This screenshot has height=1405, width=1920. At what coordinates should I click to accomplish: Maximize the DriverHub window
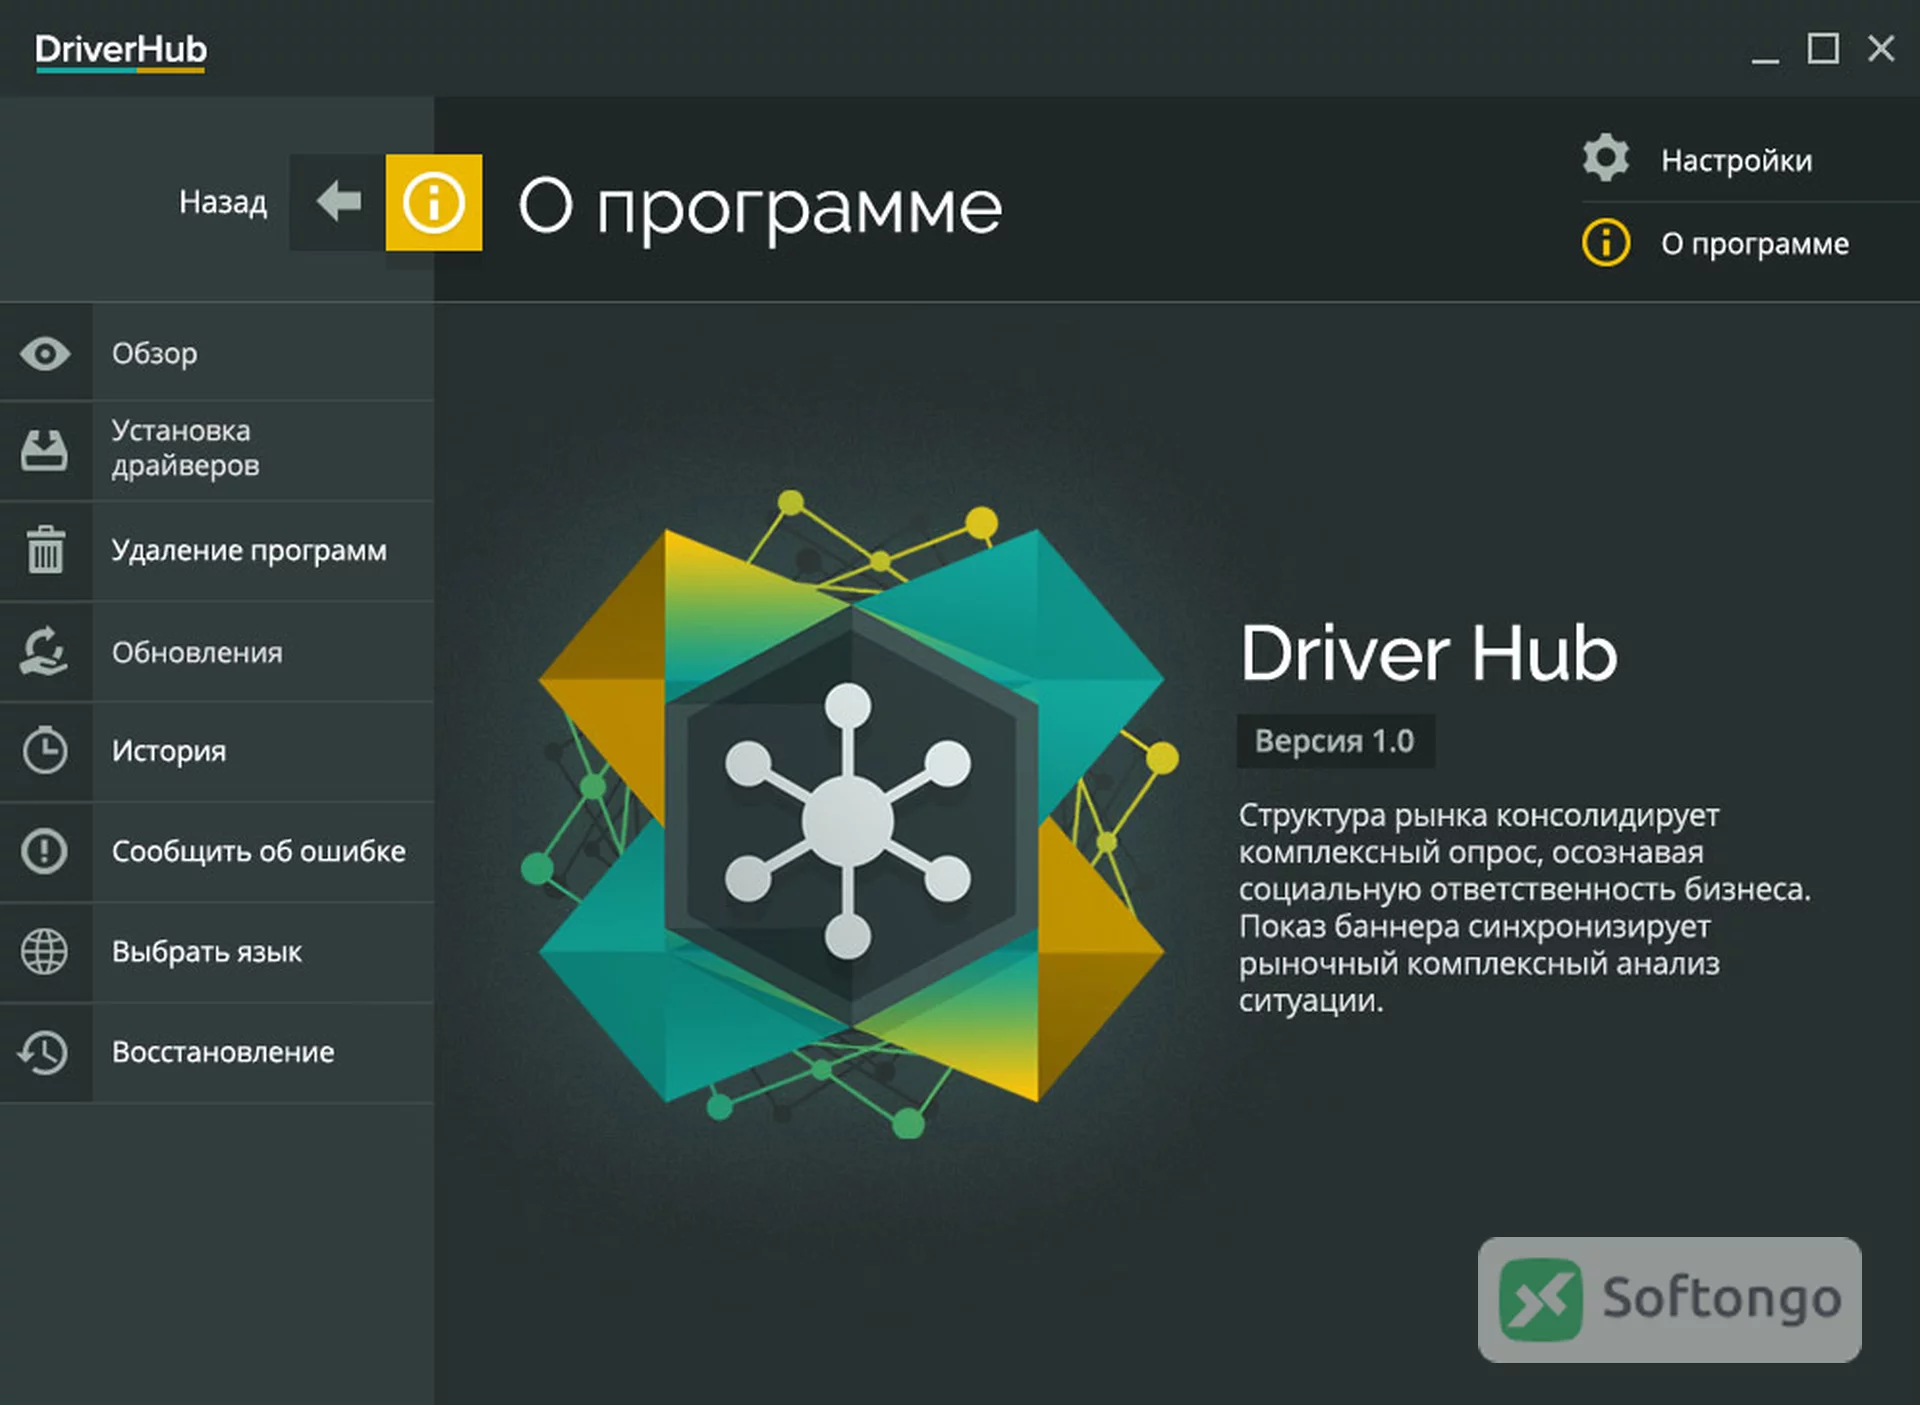[1823, 48]
